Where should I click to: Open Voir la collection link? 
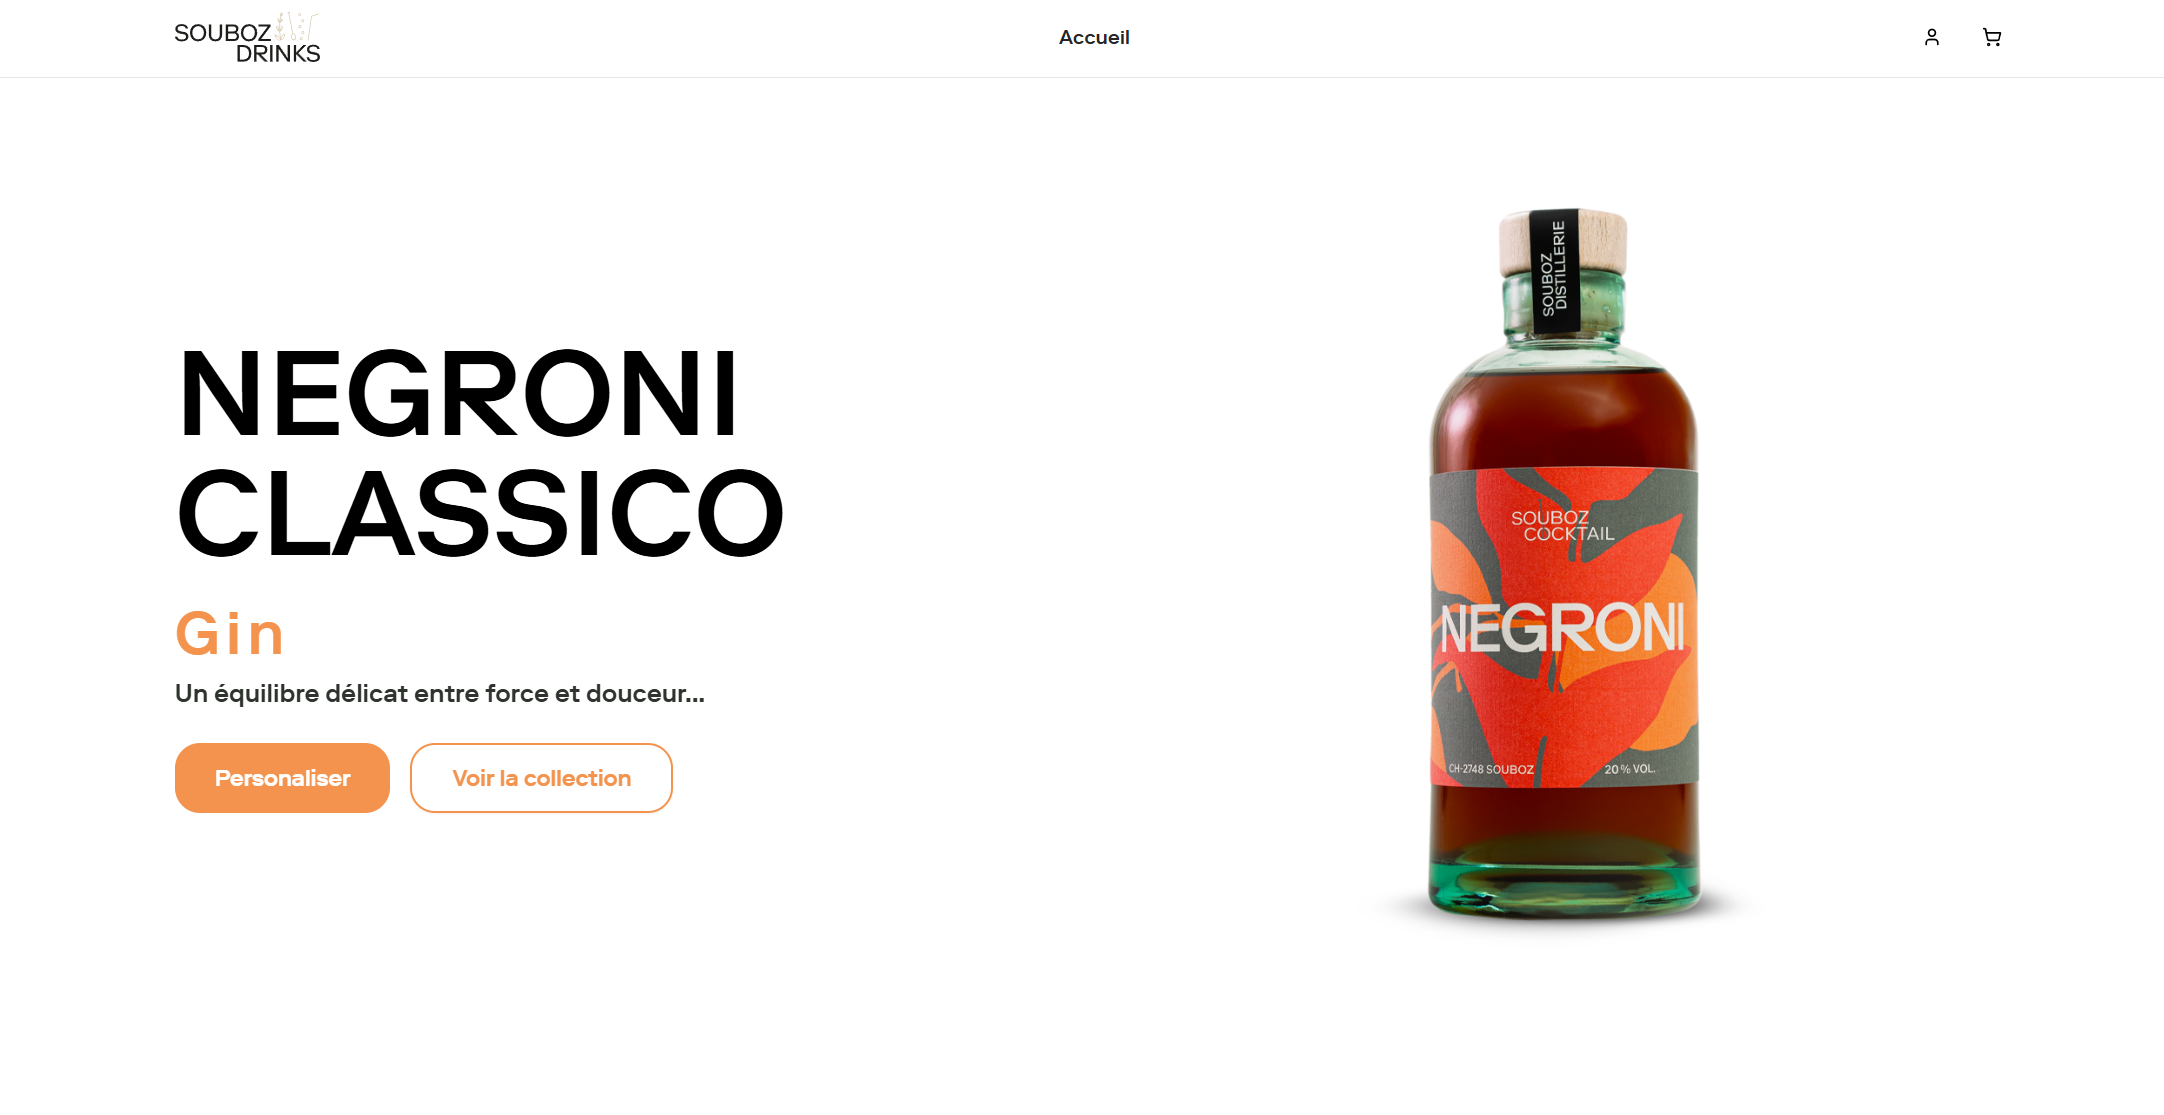tap(541, 778)
